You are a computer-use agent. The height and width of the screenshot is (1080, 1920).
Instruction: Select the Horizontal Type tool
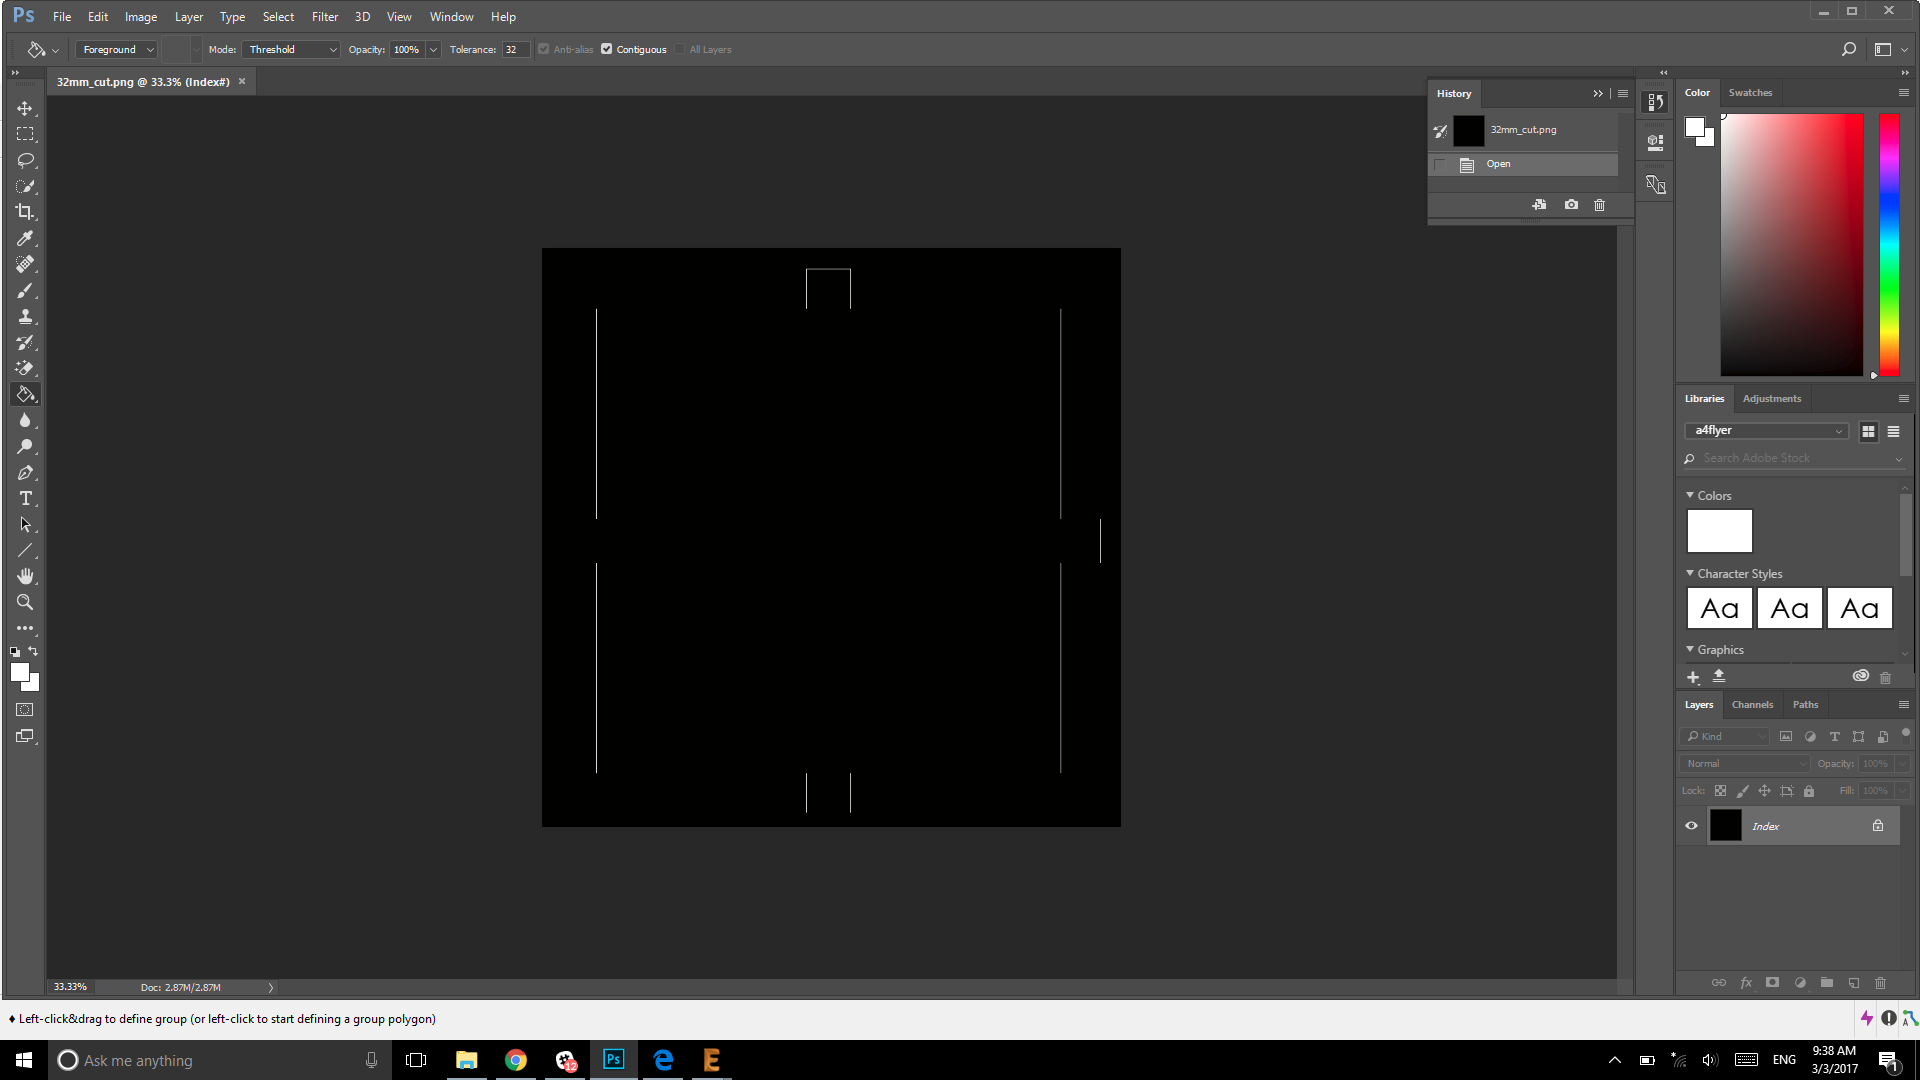(25, 499)
